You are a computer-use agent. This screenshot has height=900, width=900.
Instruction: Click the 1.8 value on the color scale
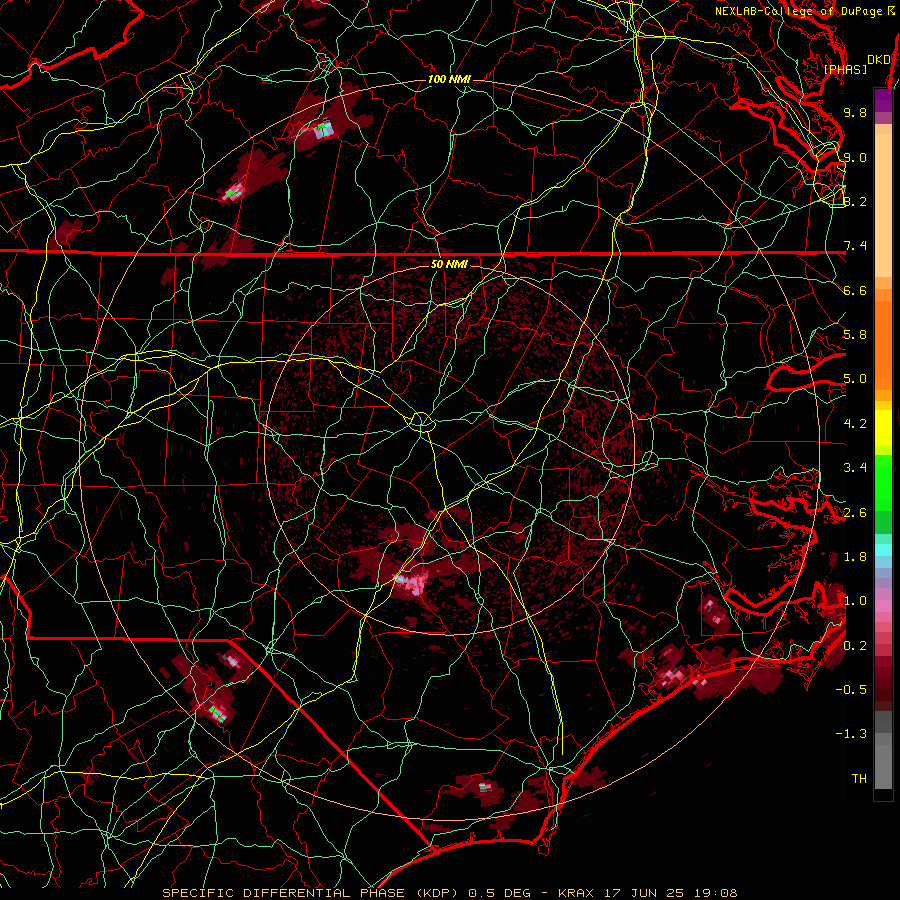point(855,557)
